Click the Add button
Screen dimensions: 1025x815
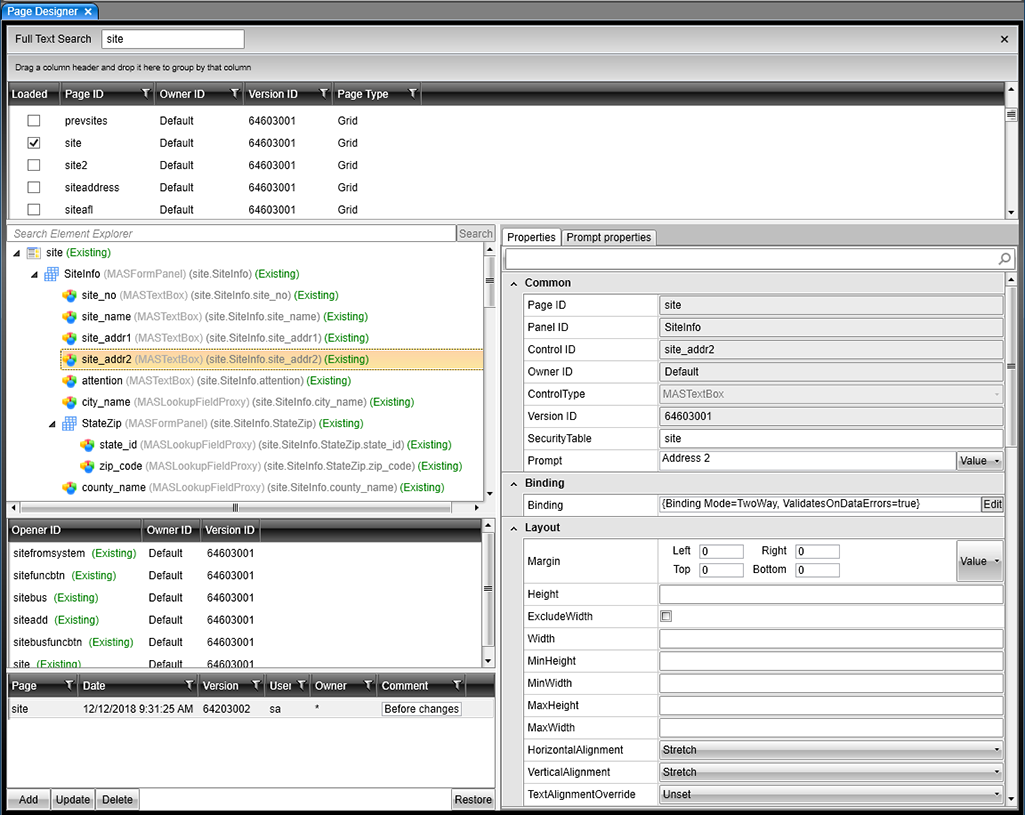pyautogui.click(x=28, y=799)
